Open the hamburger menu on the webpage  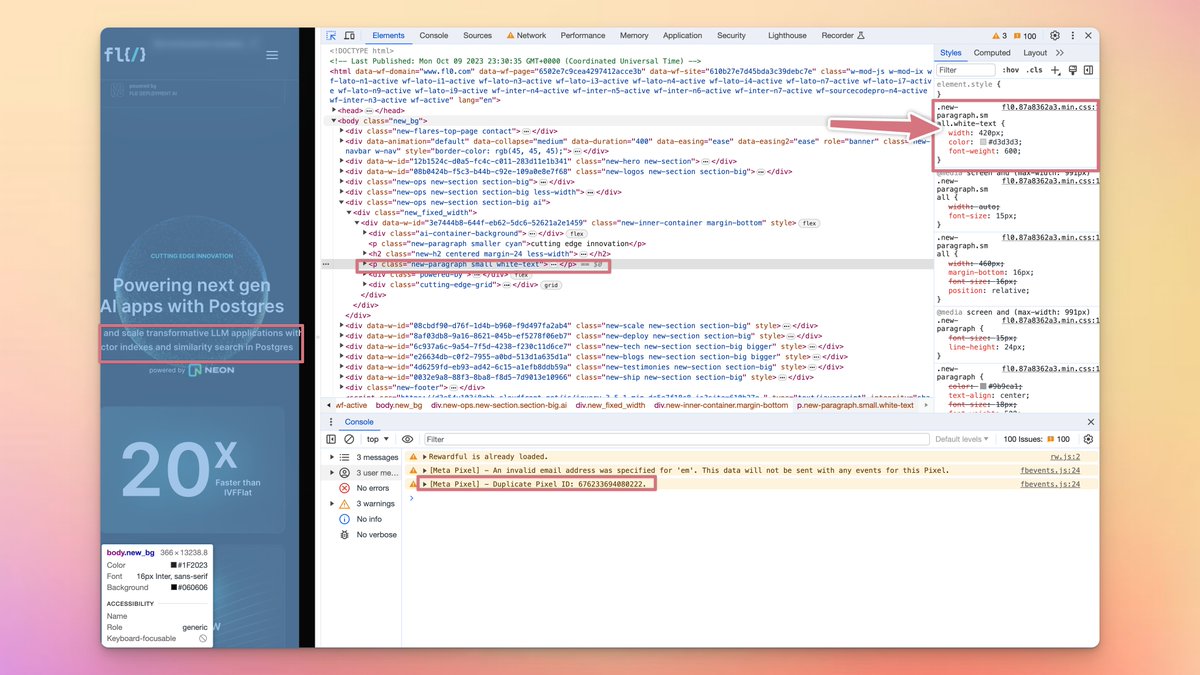click(272, 55)
